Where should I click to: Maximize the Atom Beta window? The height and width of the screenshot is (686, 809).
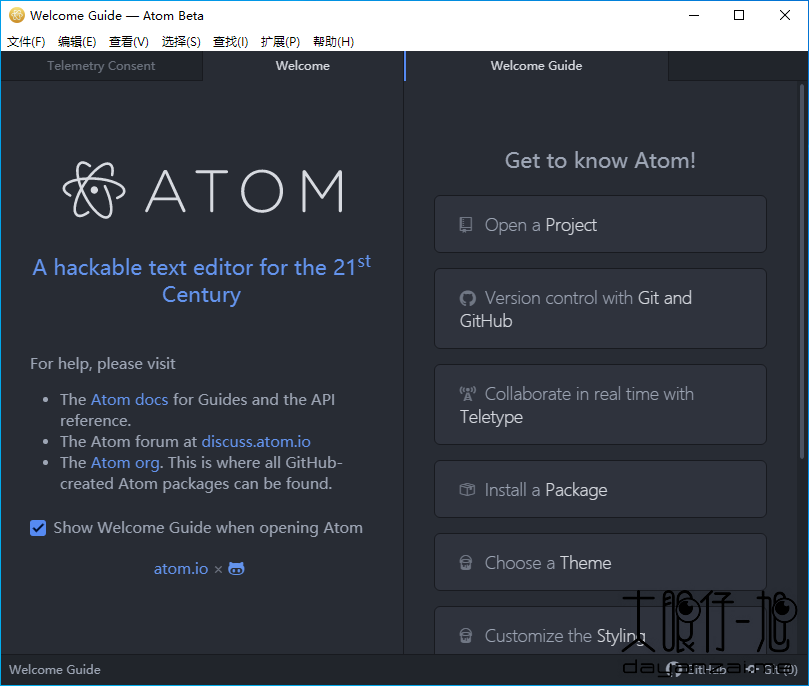(x=739, y=15)
